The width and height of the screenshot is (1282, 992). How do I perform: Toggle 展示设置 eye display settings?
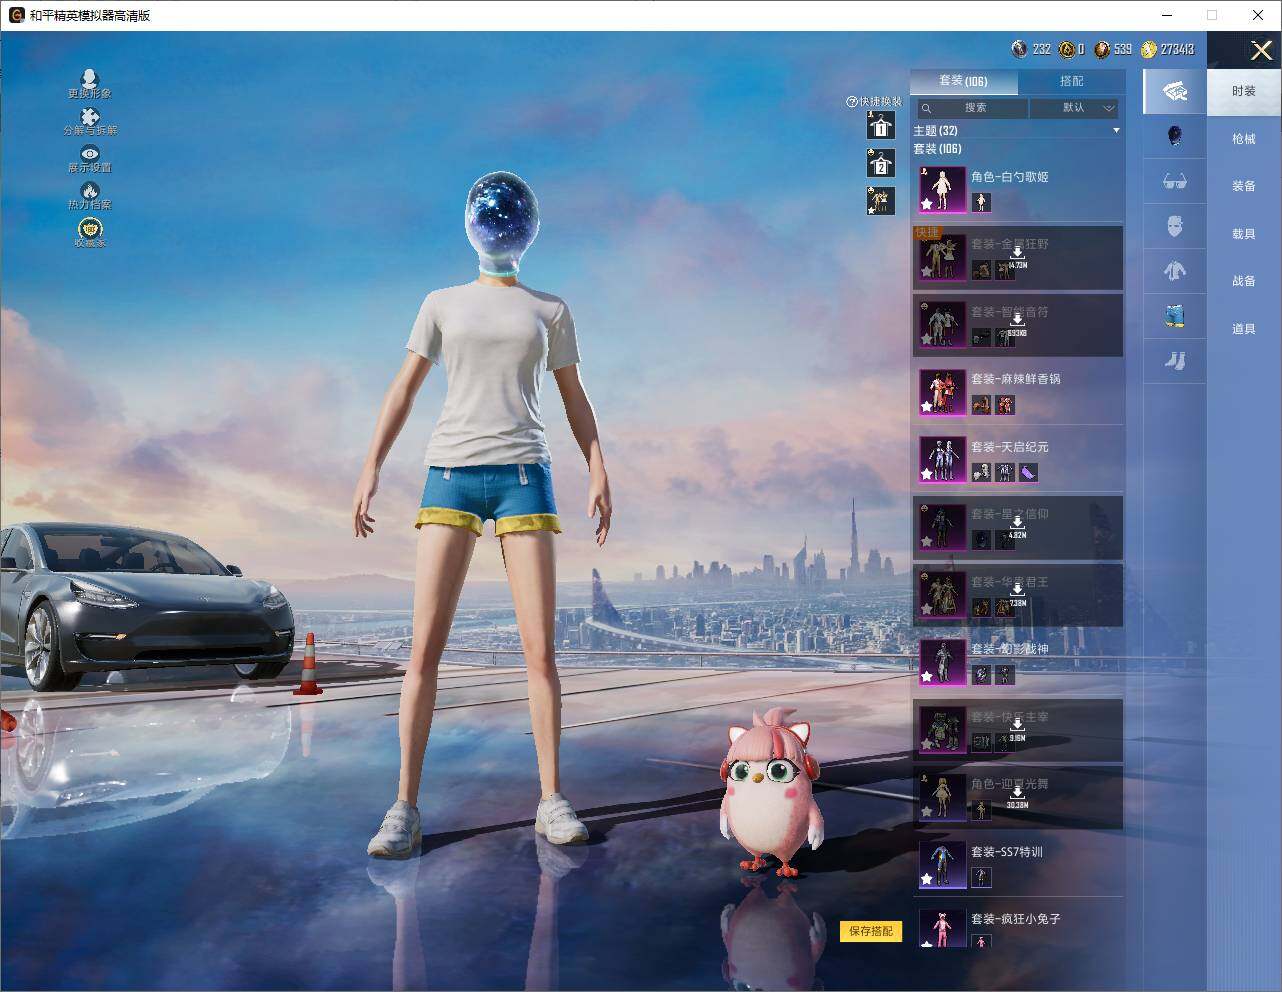(x=89, y=158)
